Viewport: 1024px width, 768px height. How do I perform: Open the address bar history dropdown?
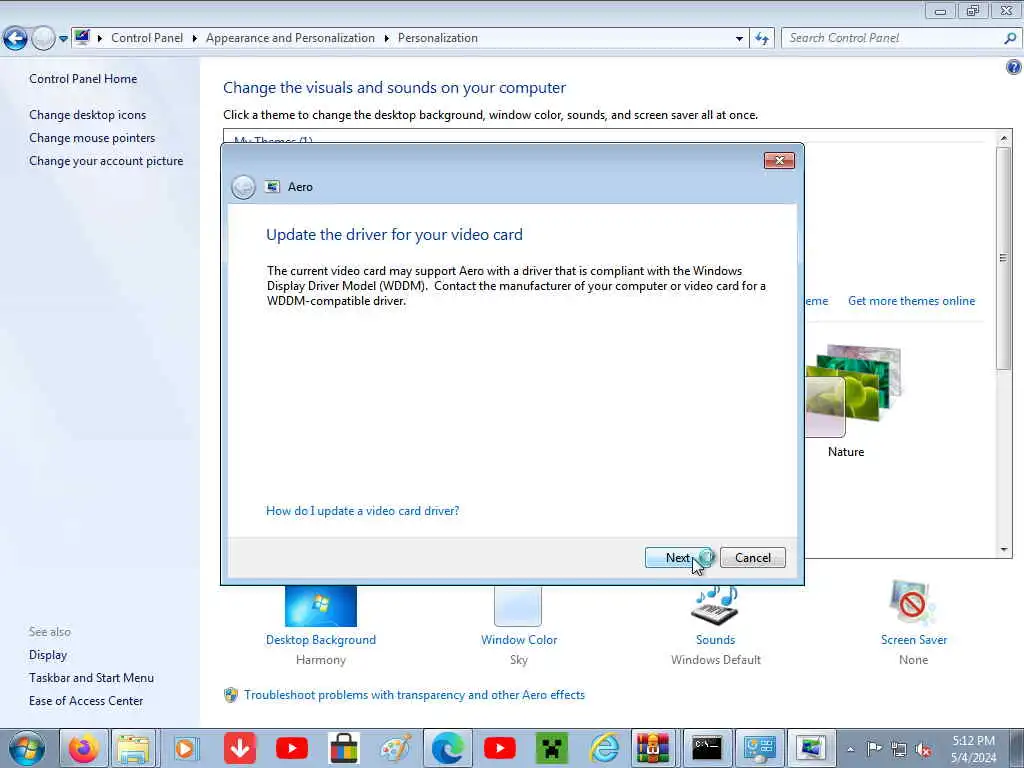pos(739,39)
